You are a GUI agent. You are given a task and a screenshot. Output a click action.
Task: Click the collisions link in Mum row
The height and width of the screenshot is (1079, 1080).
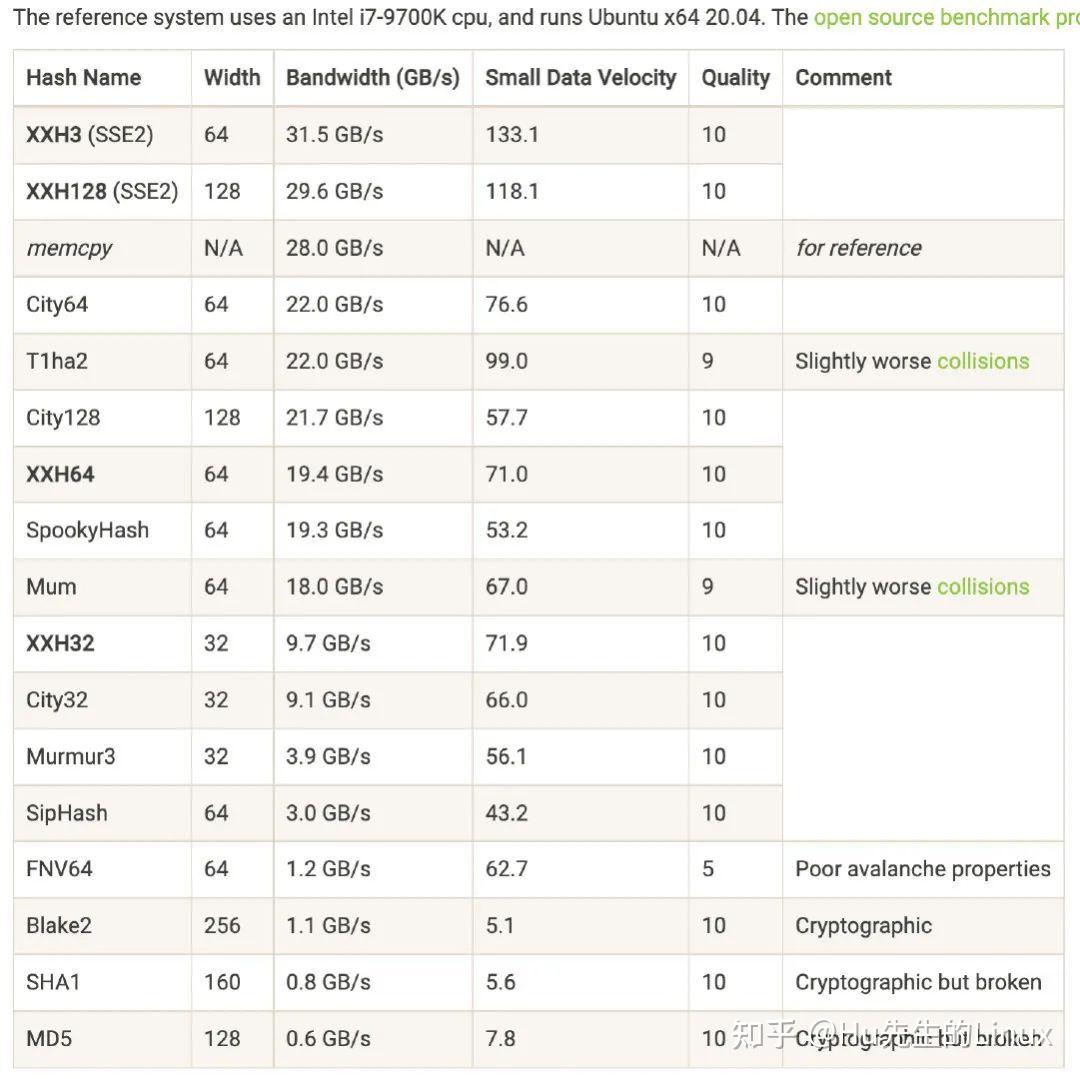[982, 587]
